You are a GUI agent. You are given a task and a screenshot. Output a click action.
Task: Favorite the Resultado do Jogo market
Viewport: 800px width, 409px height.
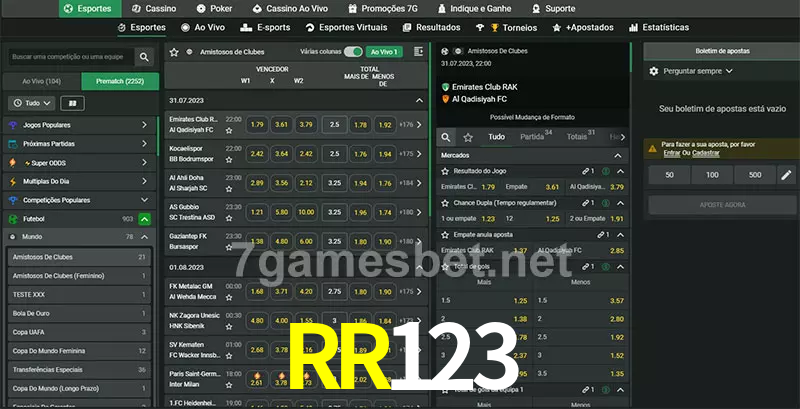pos(445,171)
